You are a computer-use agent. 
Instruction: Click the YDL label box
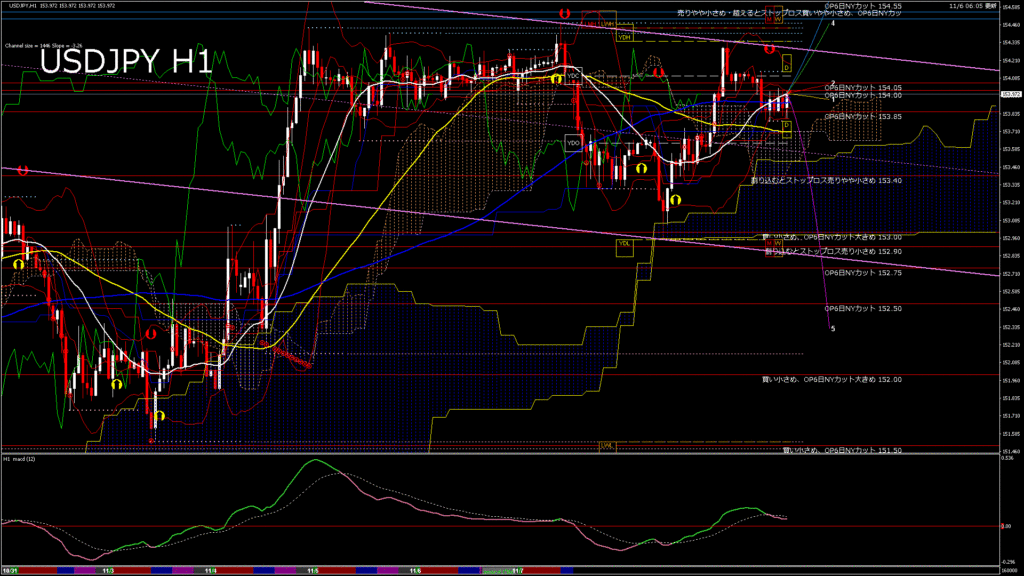coord(624,243)
